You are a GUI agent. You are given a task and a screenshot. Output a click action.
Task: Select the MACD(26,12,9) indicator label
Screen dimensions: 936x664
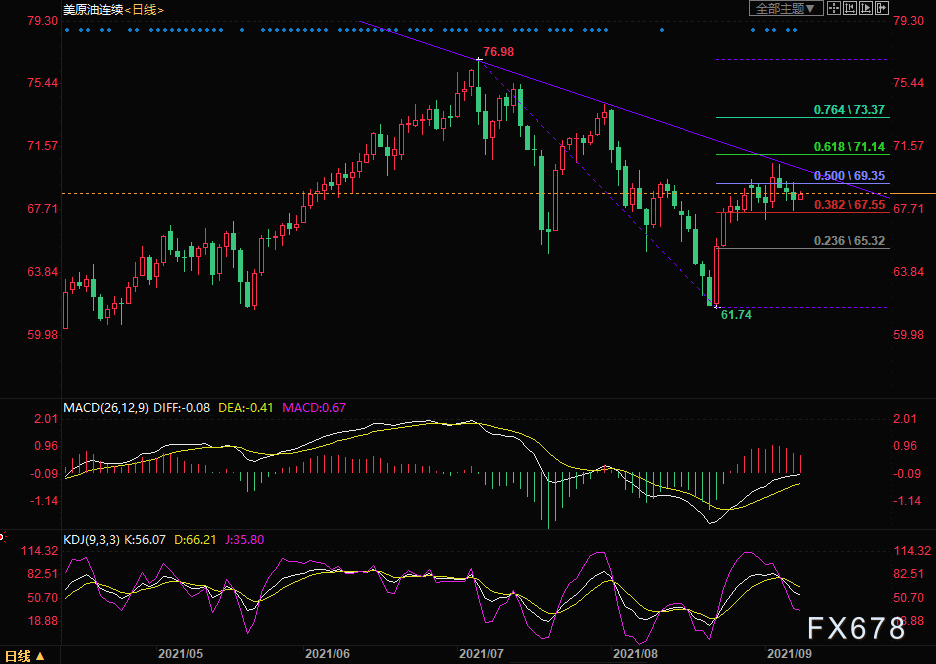click(x=106, y=408)
